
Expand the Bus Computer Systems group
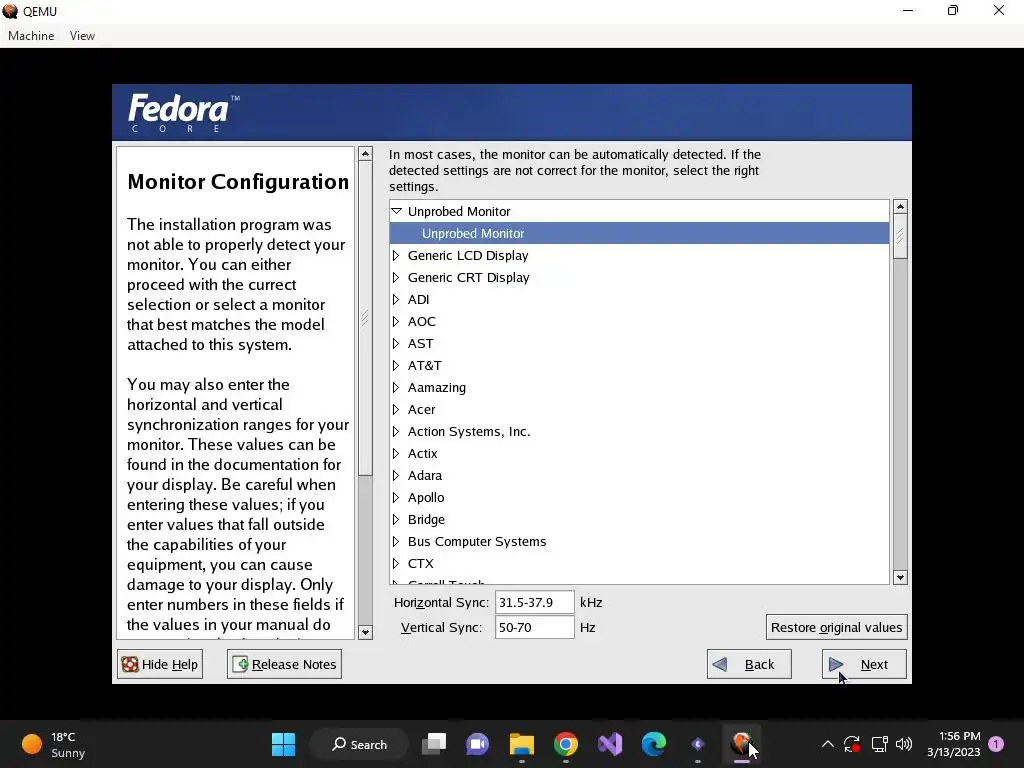click(x=396, y=541)
